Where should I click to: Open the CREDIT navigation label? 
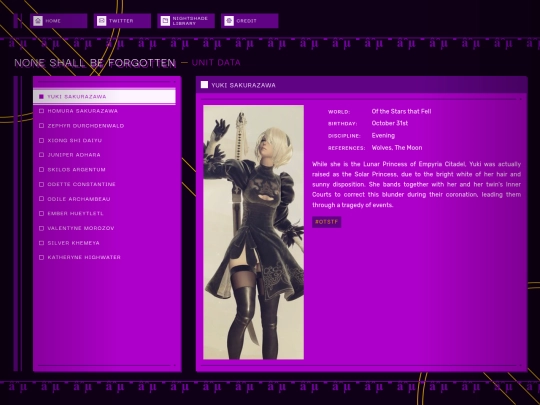(x=247, y=21)
